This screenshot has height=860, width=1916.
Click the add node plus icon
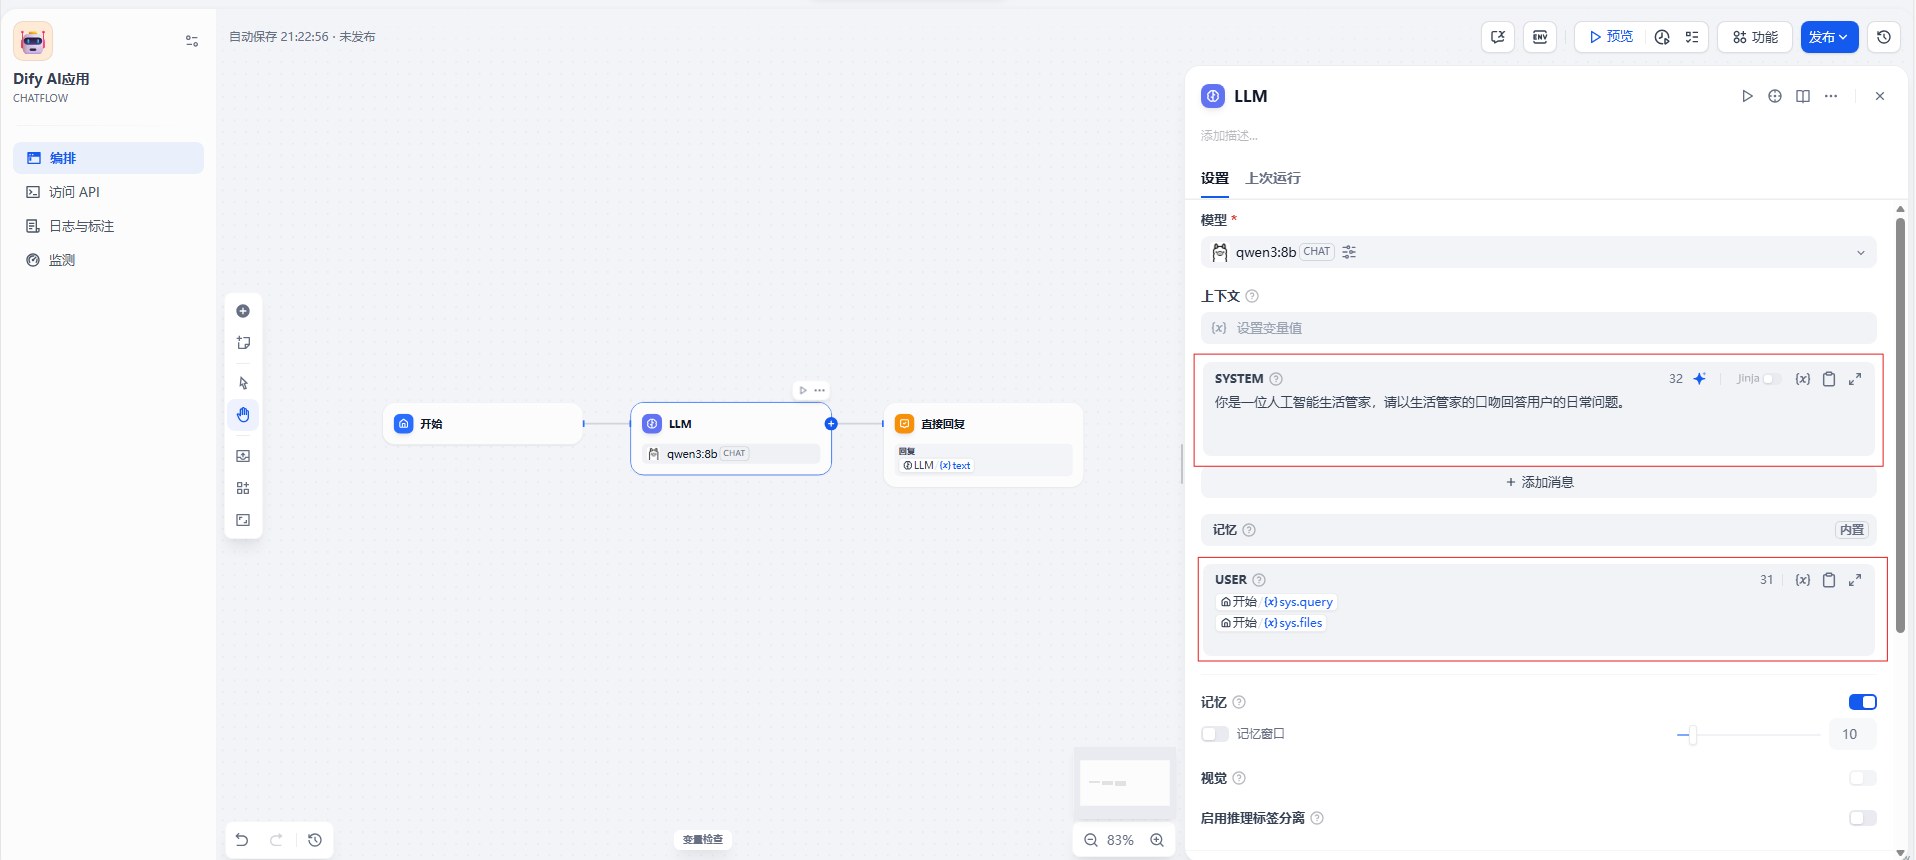[x=243, y=311]
